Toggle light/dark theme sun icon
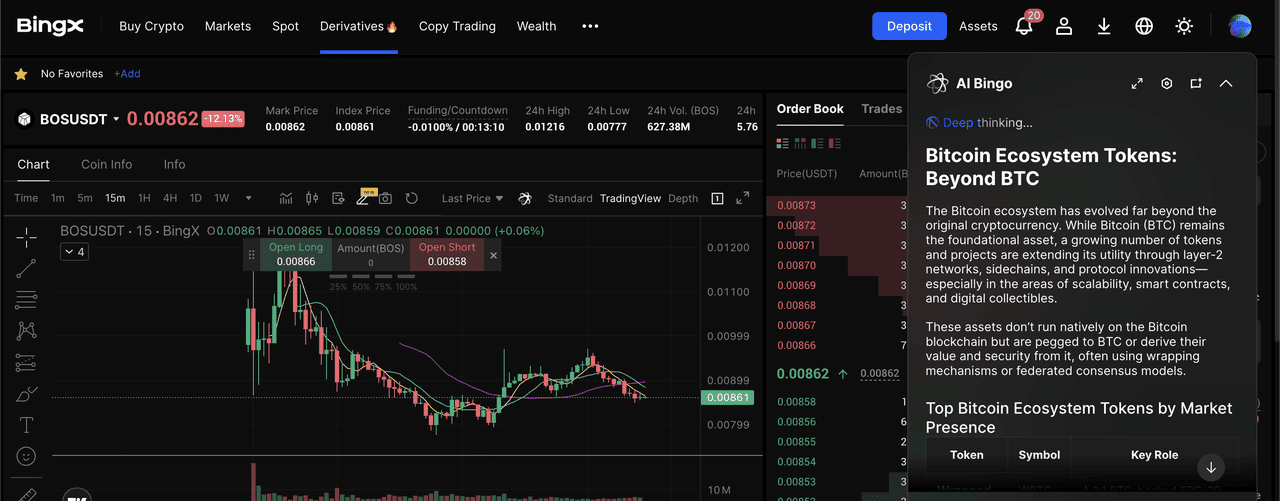The width and height of the screenshot is (1280, 501). 1184,27
